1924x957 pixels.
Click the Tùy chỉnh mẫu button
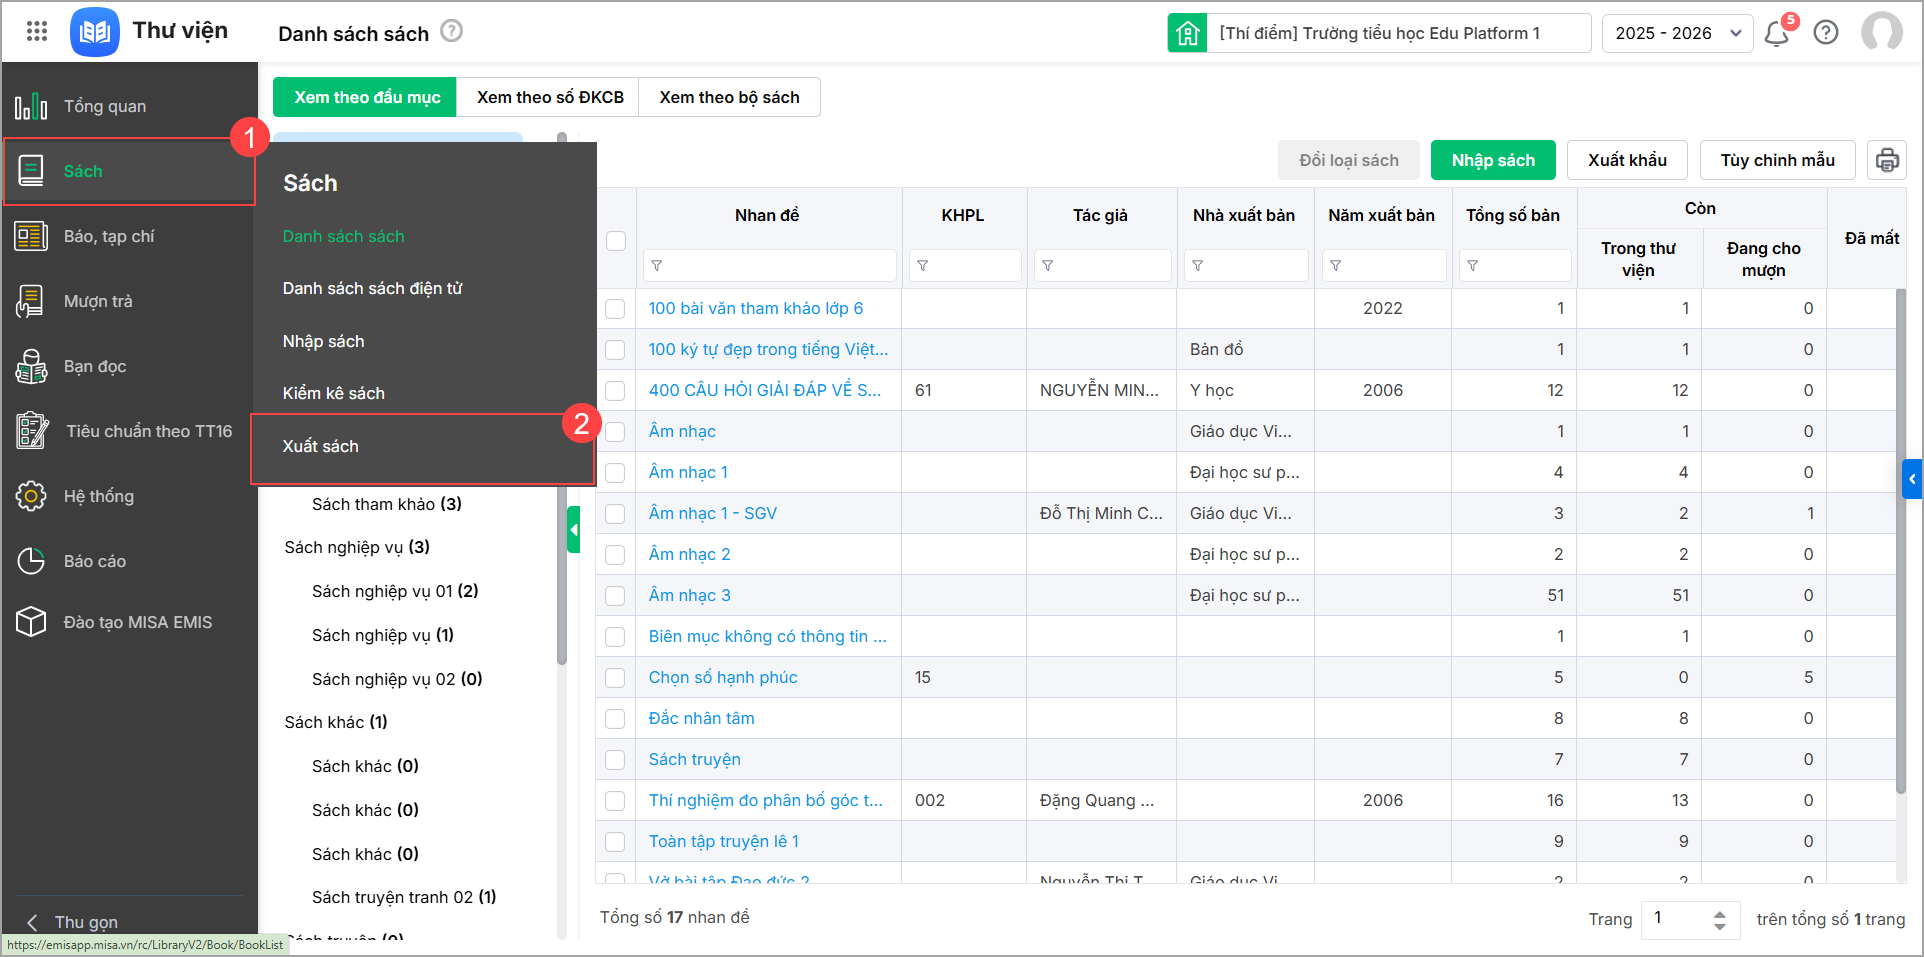1777,160
